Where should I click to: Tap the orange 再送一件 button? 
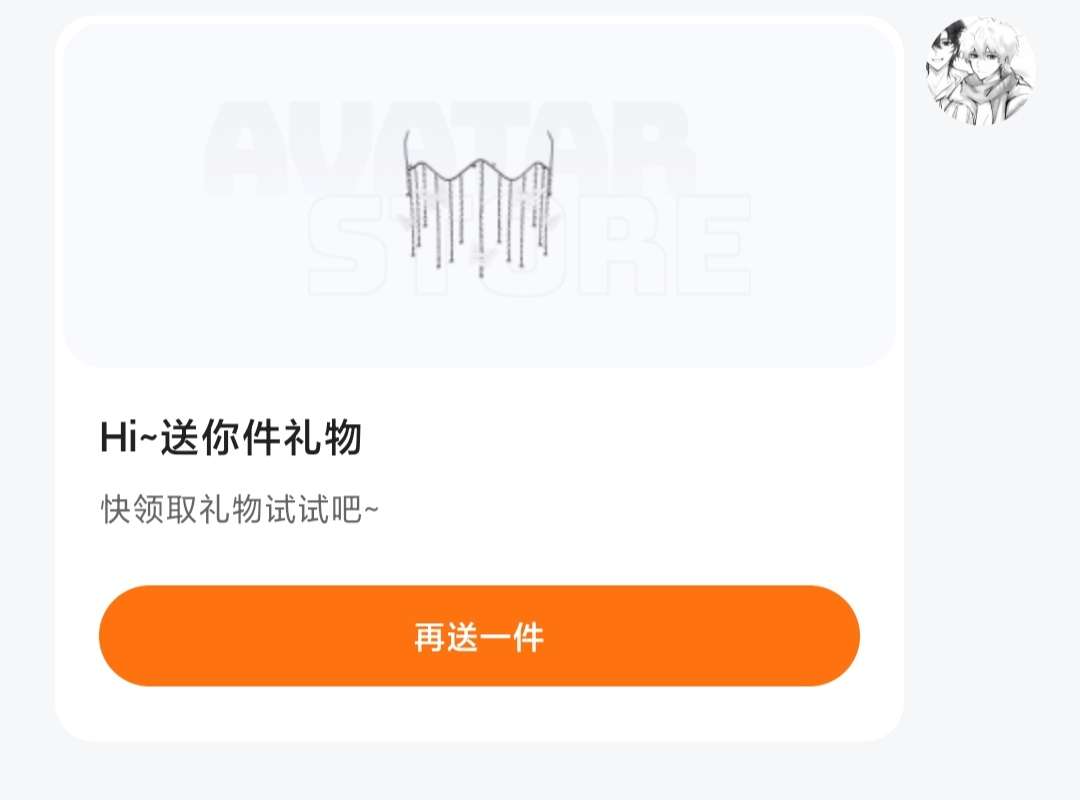479,635
